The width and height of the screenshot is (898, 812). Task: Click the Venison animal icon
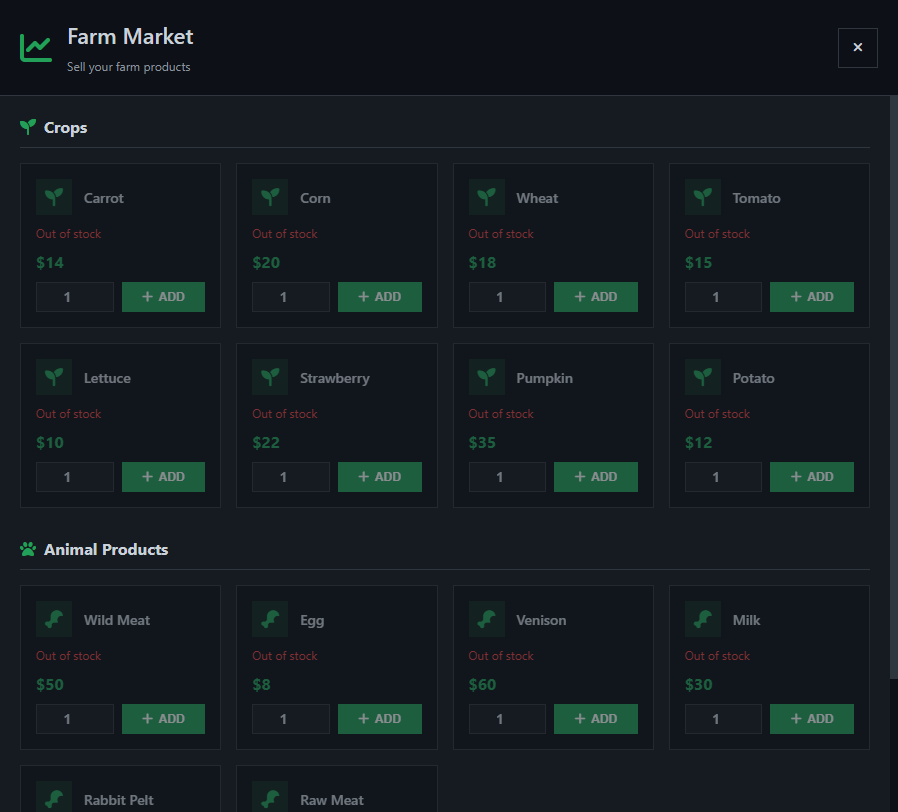pyautogui.click(x=487, y=619)
